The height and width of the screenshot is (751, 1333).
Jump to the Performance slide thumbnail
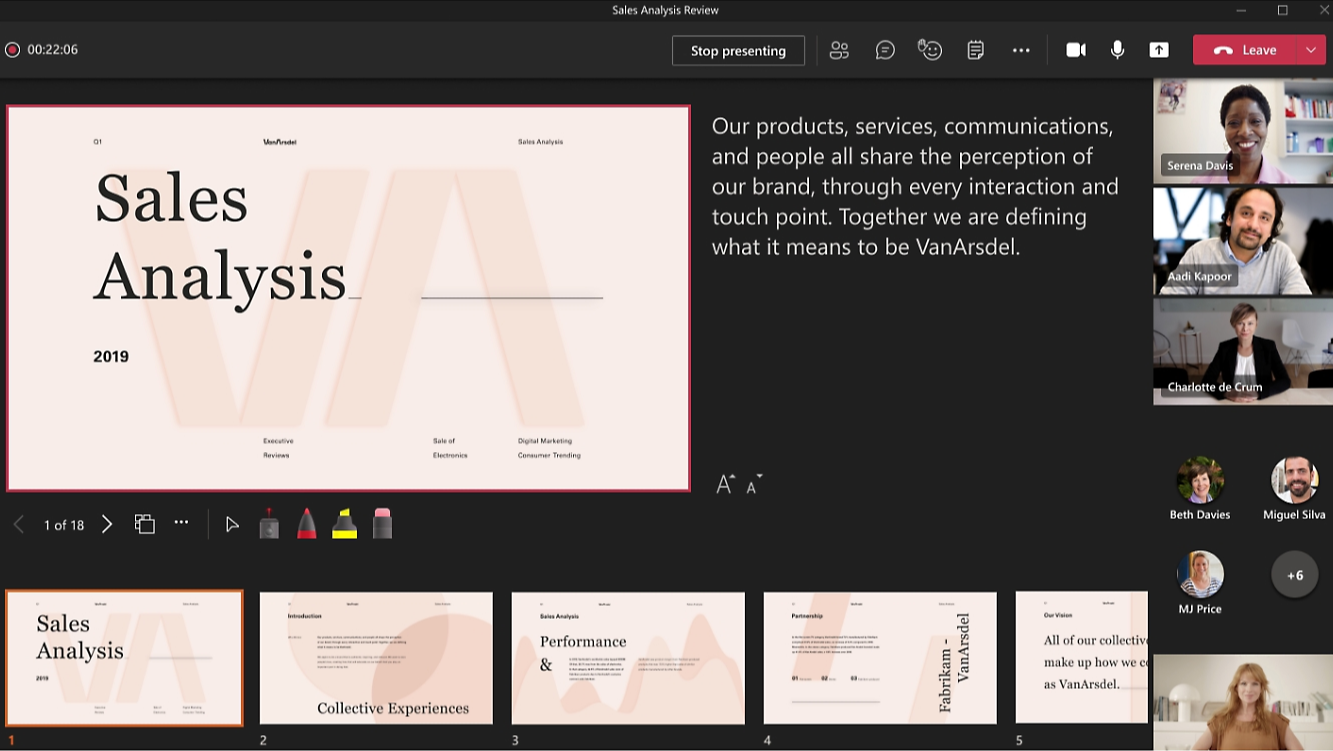point(628,658)
